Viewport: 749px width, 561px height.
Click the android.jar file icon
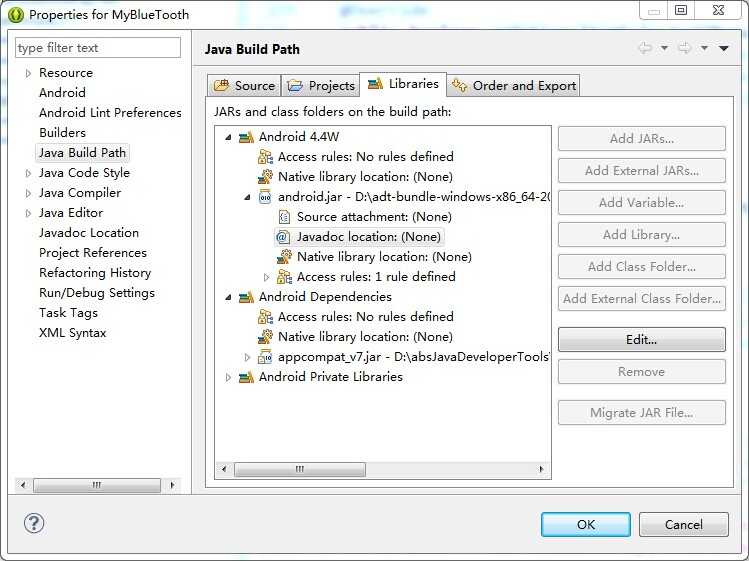point(265,197)
